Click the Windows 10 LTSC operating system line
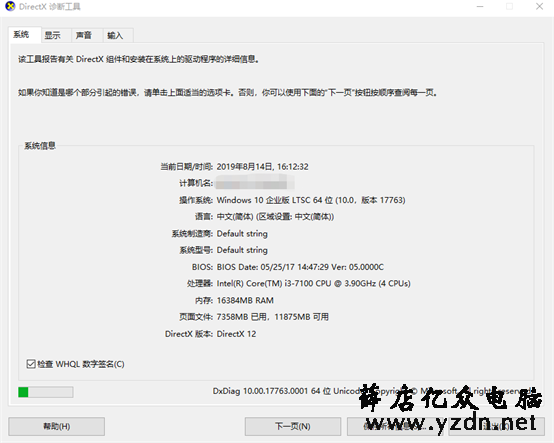 [311, 200]
